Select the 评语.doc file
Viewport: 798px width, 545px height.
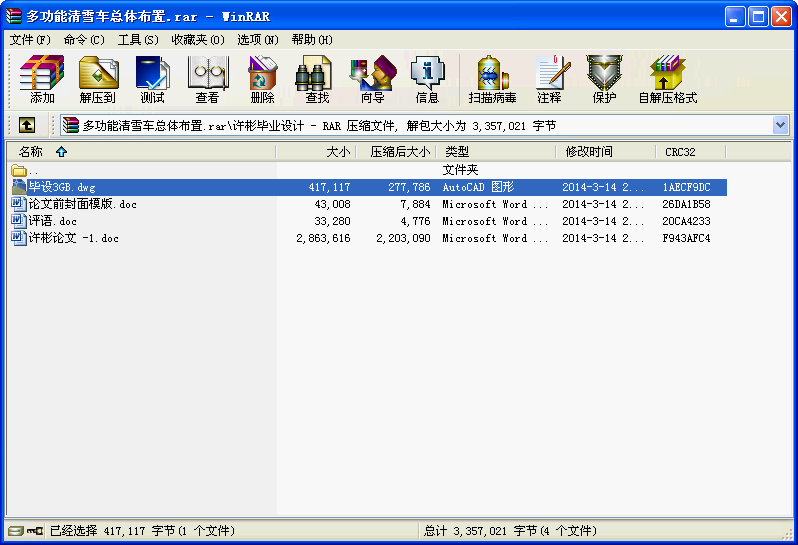(x=52, y=221)
